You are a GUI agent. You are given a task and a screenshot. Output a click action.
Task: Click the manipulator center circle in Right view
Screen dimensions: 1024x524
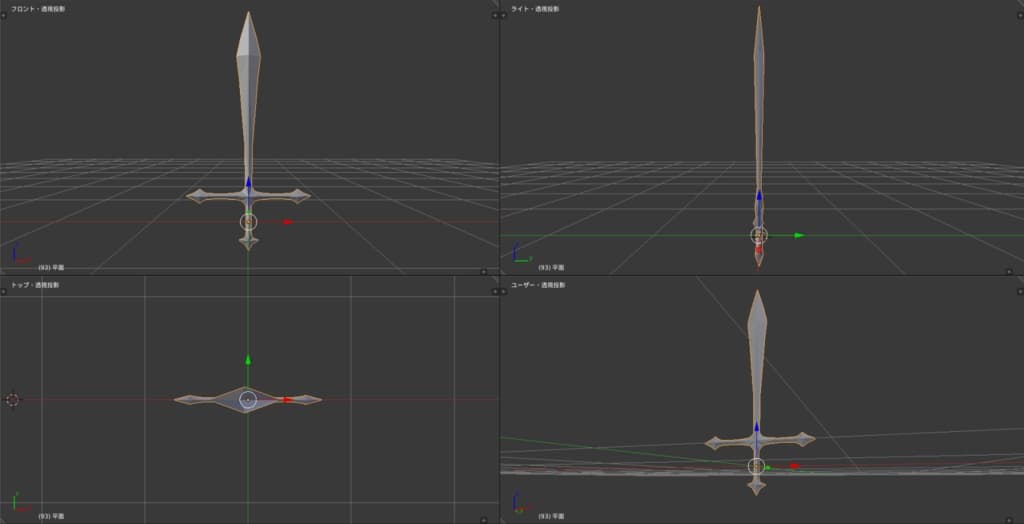759,235
